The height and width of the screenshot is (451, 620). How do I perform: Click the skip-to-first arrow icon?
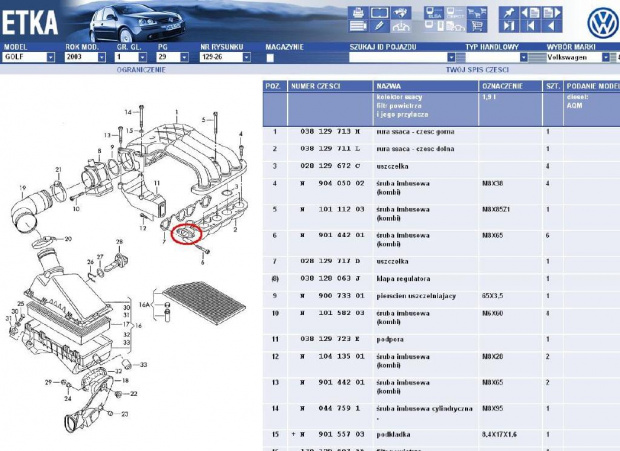tap(530, 26)
